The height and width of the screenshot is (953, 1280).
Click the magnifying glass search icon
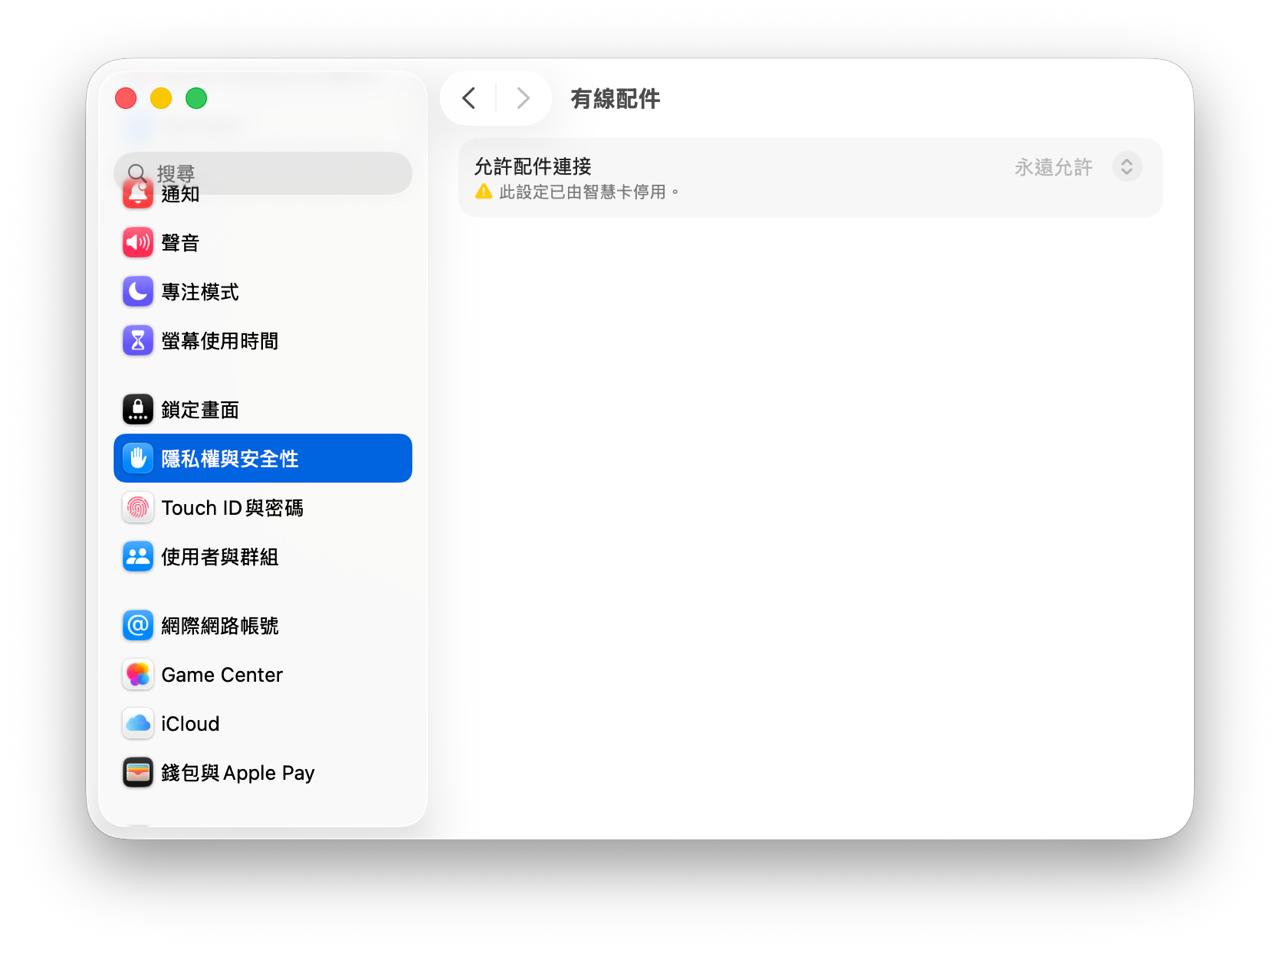pos(137,173)
